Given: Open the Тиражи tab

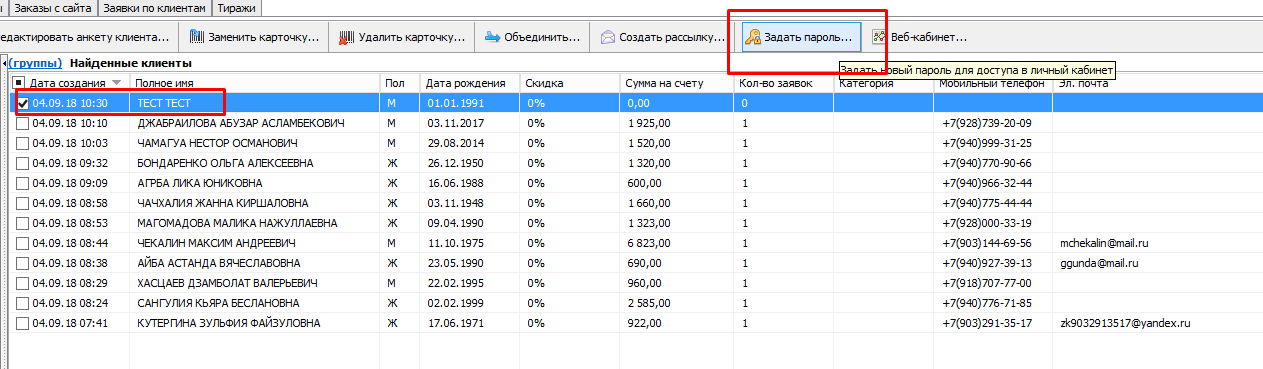Looking at the screenshot, I should [236, 8].
